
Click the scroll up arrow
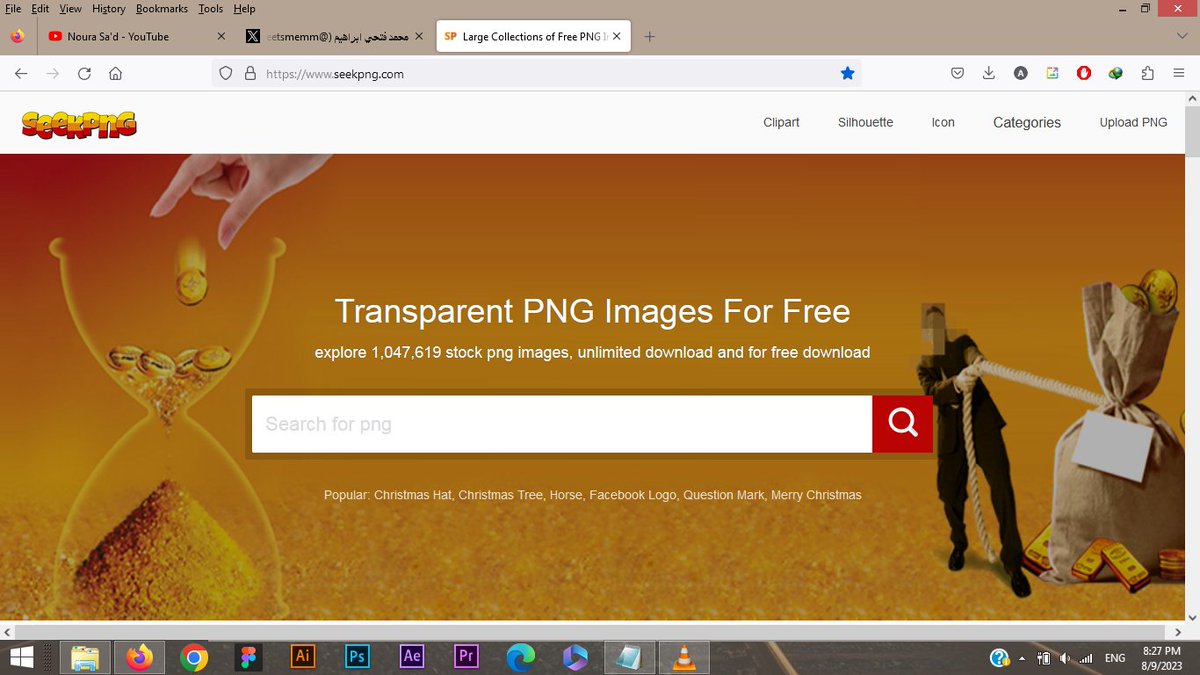[1192, 99]
